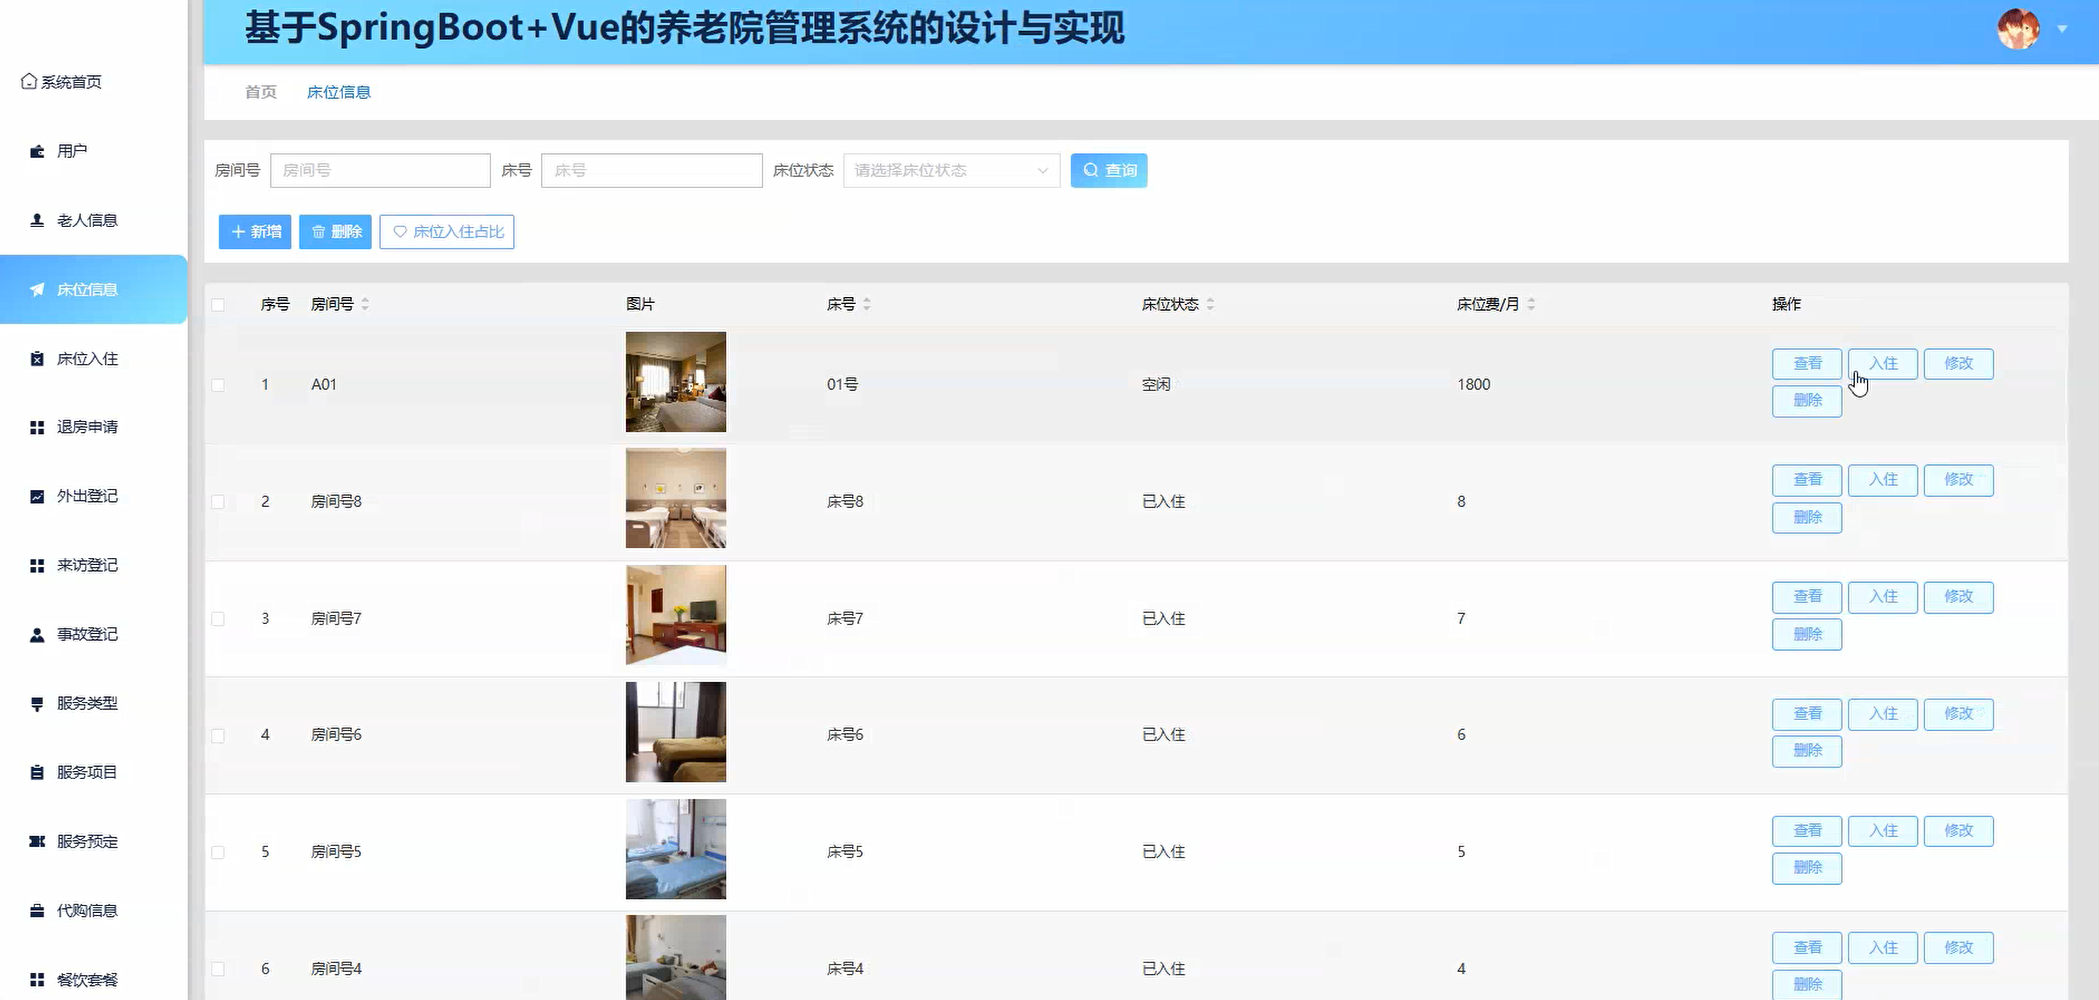Click the magnifier icon on 查询 button
This screenshot has height=1000, width=2099.
(1091, 170)
